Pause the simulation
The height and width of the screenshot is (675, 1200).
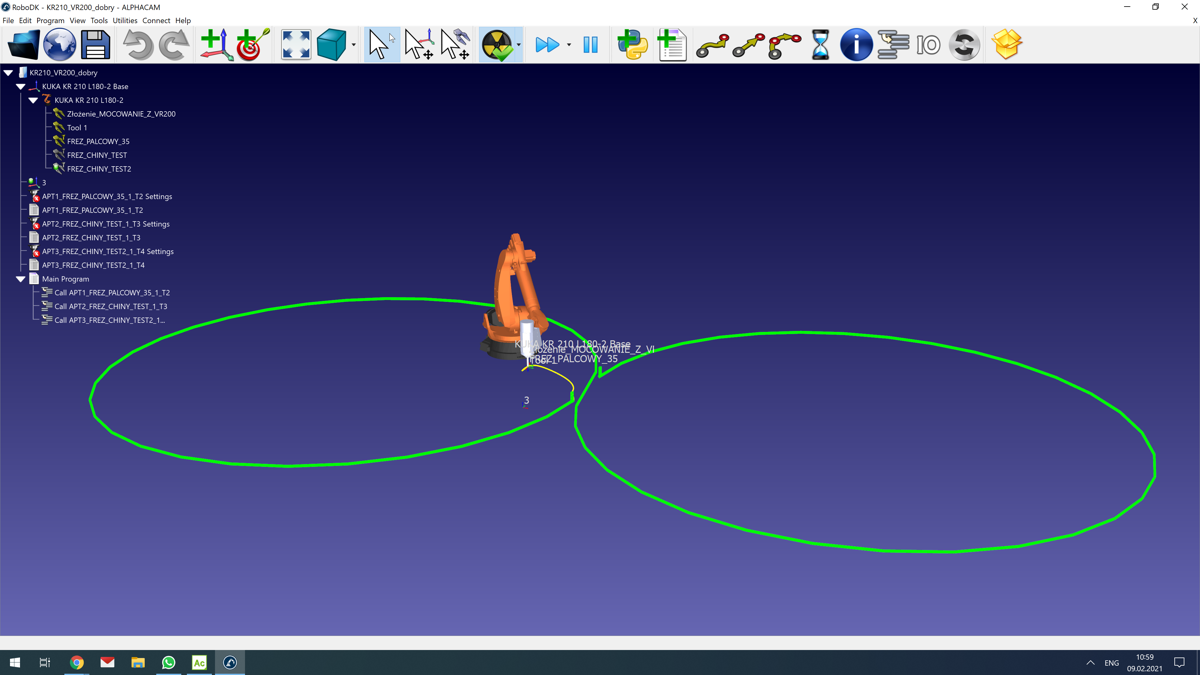tap(591, 45)
